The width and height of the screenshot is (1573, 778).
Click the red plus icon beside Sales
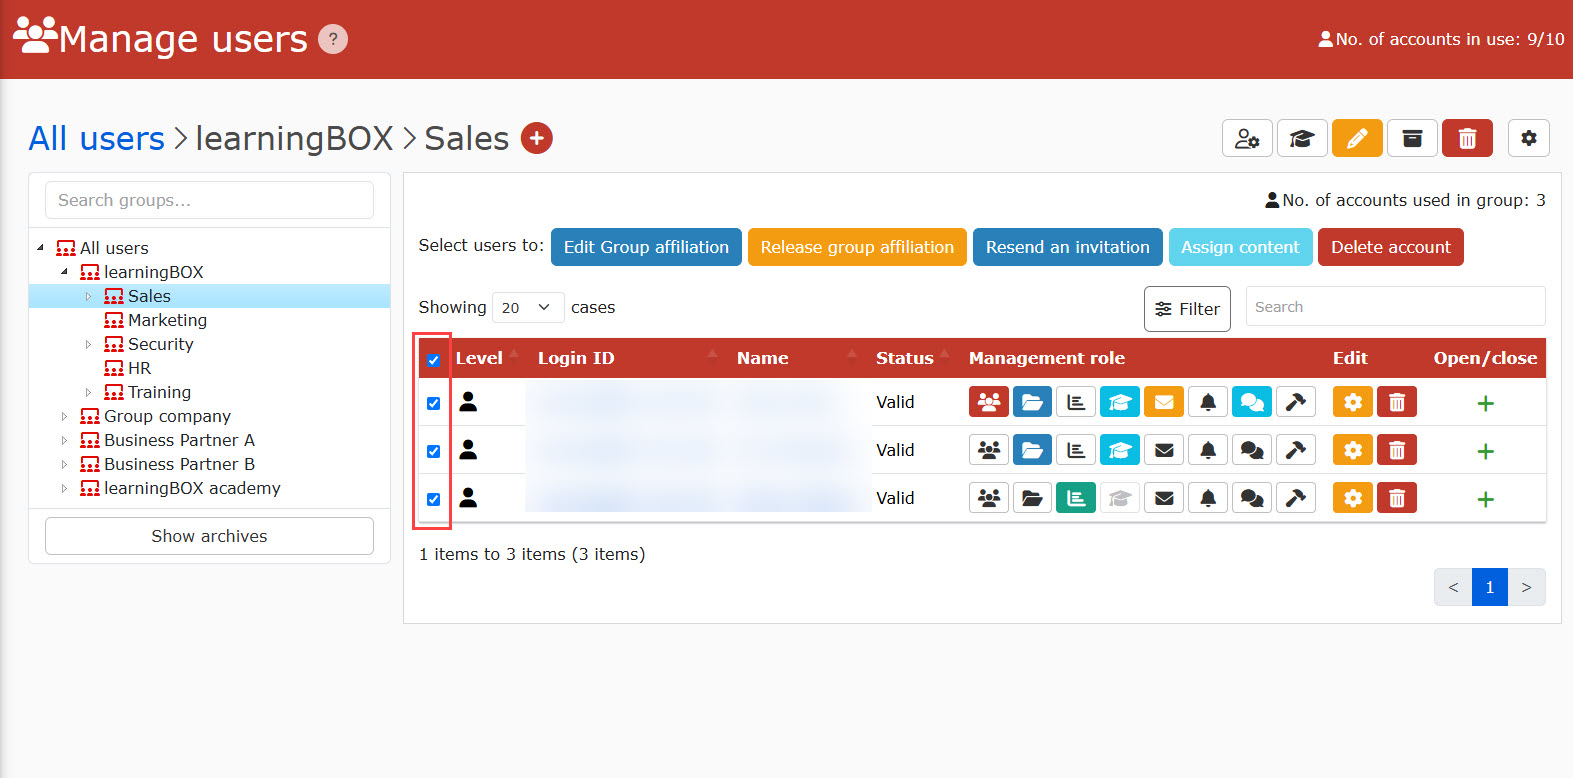[x=537, y=138]
